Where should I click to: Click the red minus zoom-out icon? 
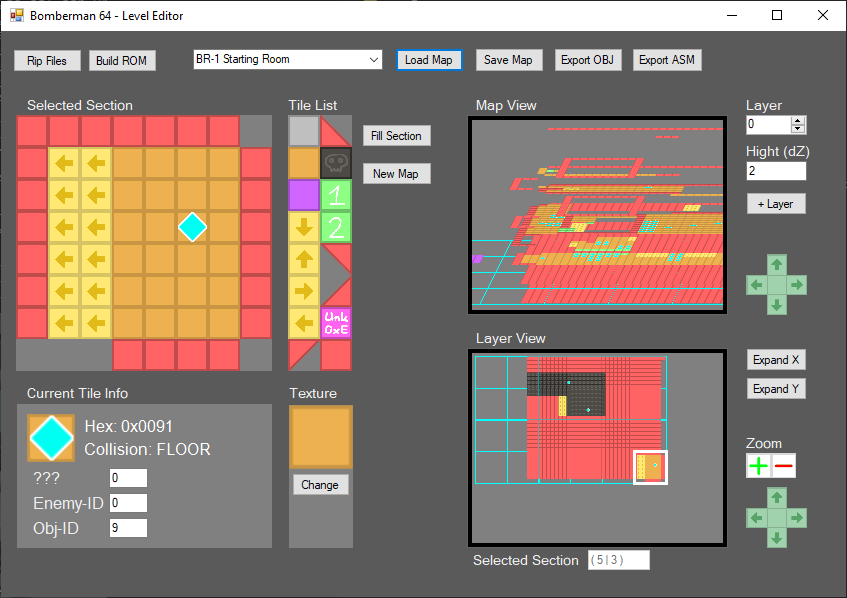784,466
